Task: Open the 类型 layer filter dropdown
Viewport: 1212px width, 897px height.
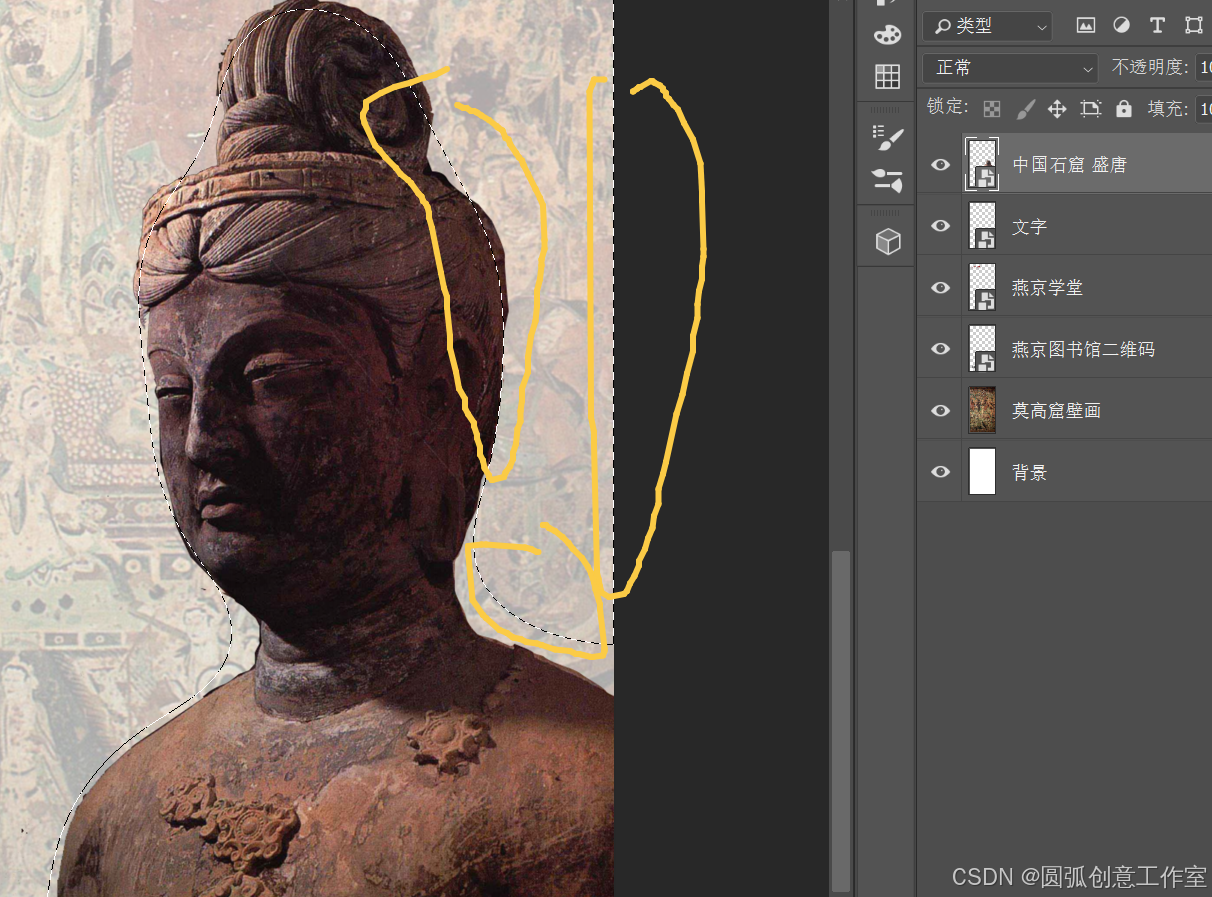Action: coord(987,26)
